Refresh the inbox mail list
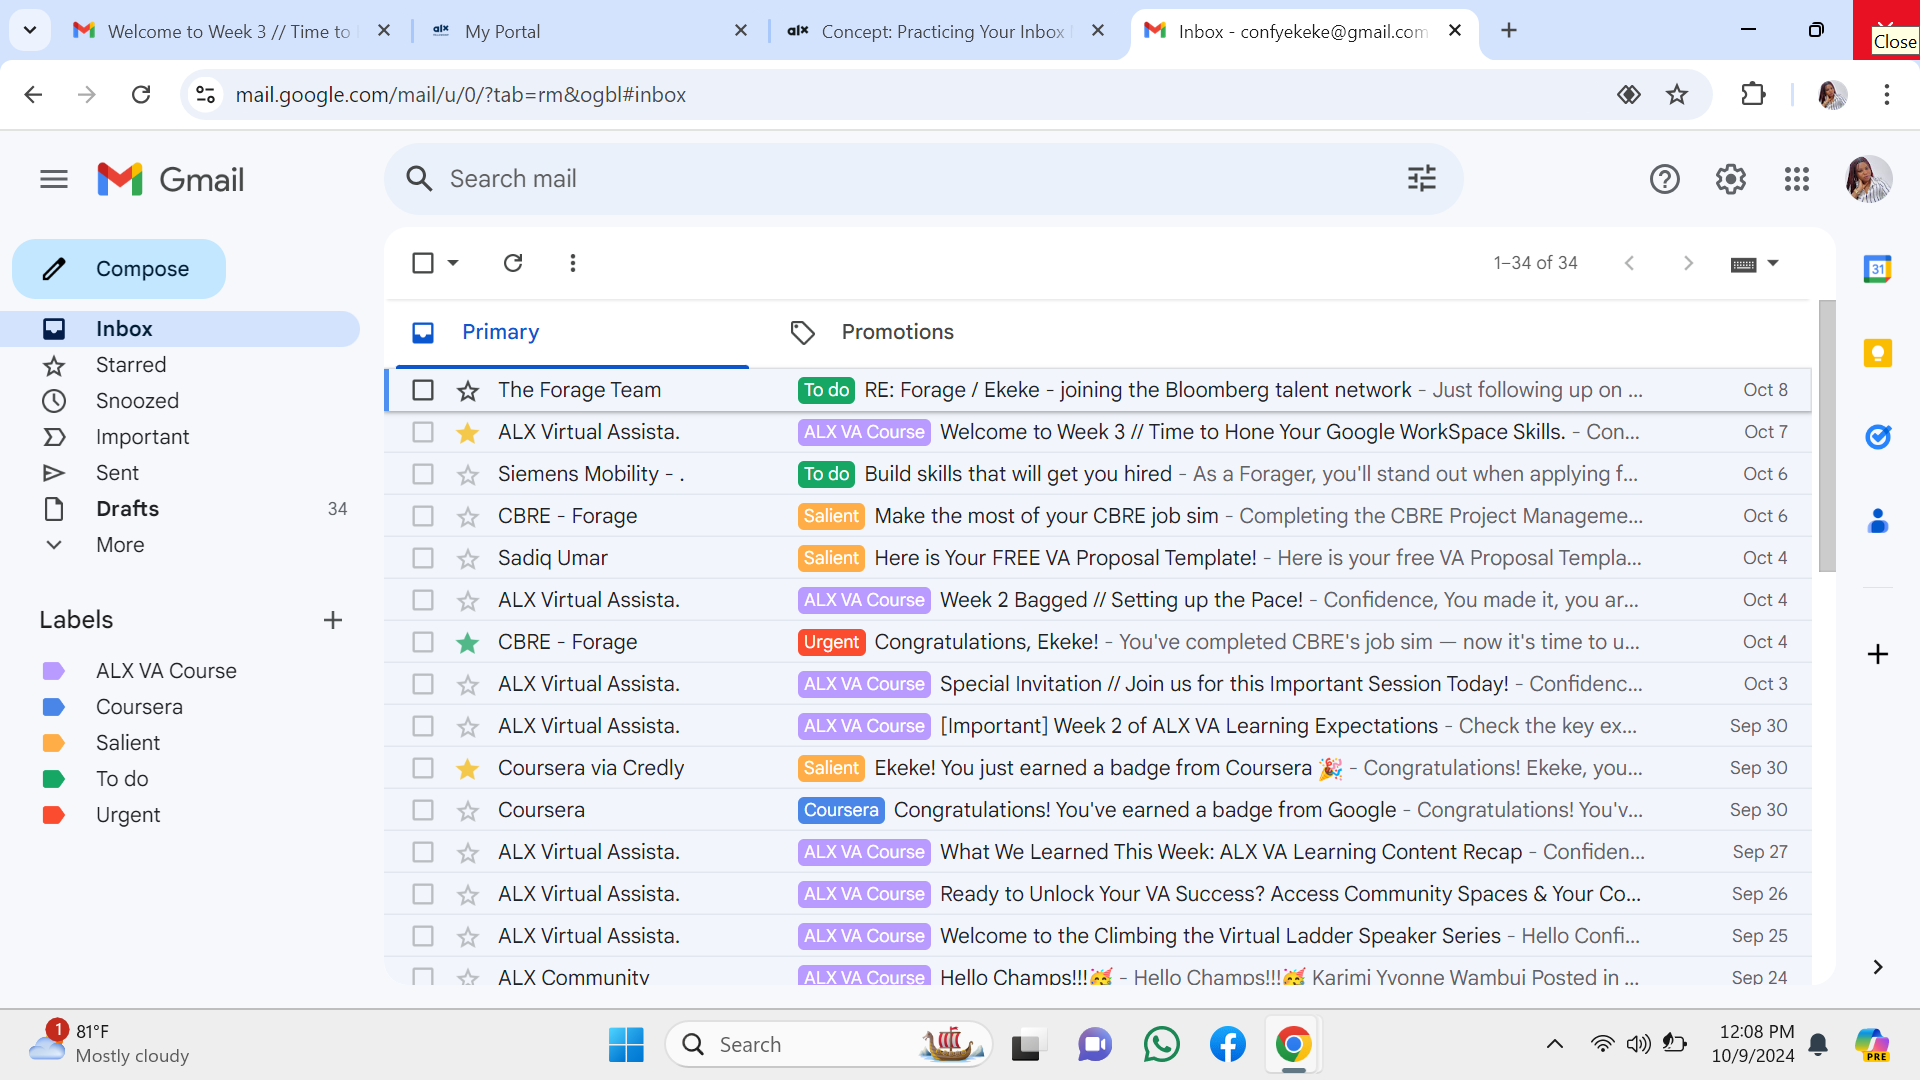Image resolution: width=1920 pixels, height=1080 pixels. click(x=513, y=263)
